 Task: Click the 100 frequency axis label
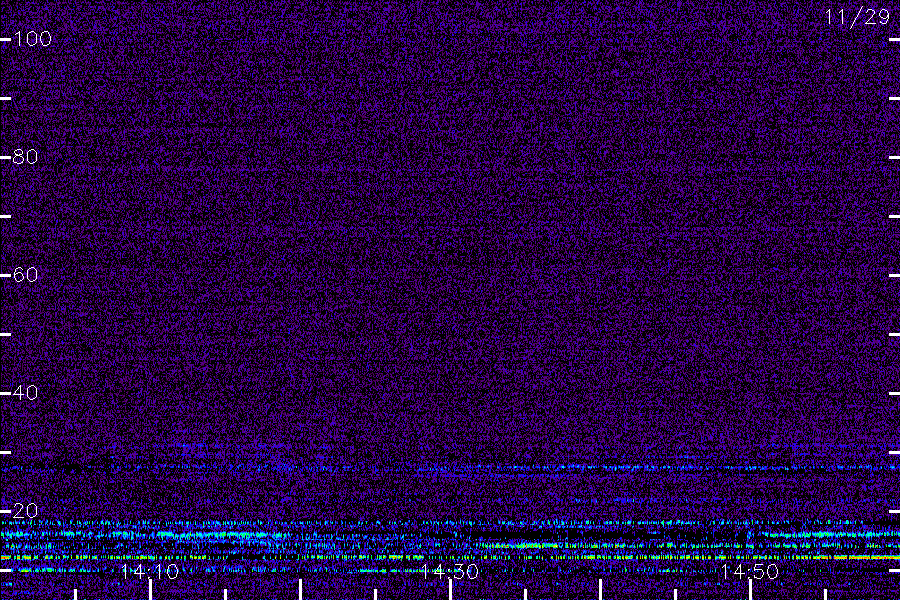click(33, 39)
